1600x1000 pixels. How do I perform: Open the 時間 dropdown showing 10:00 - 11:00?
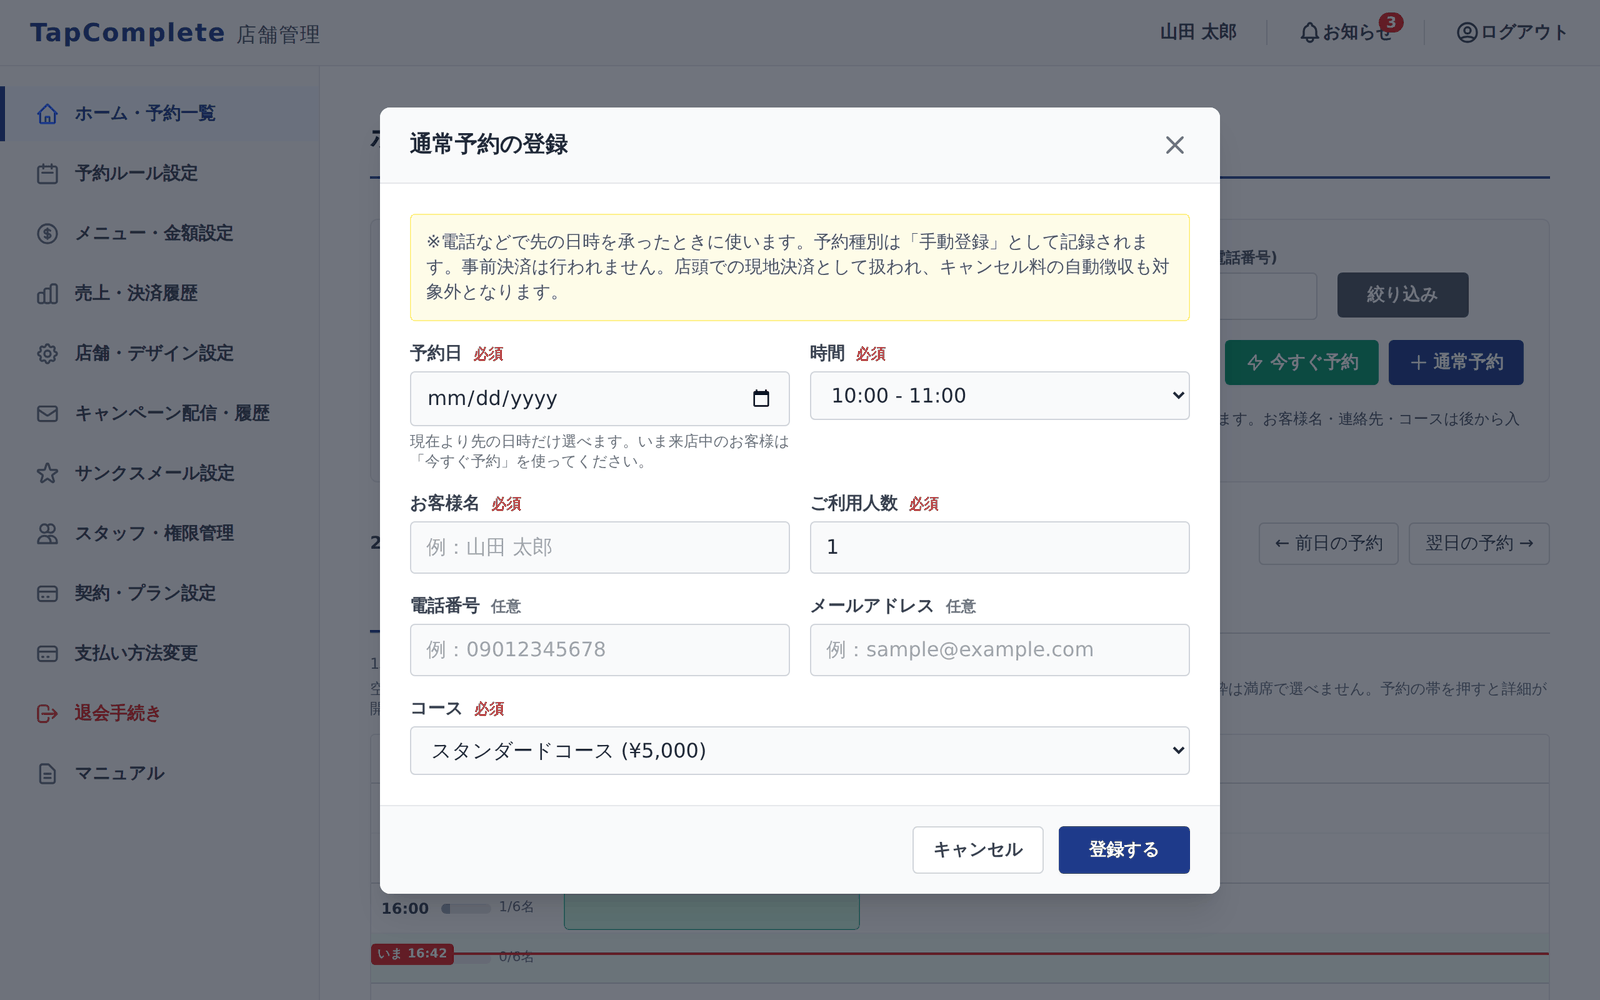pyautogui.click(x=1000, y=396)
